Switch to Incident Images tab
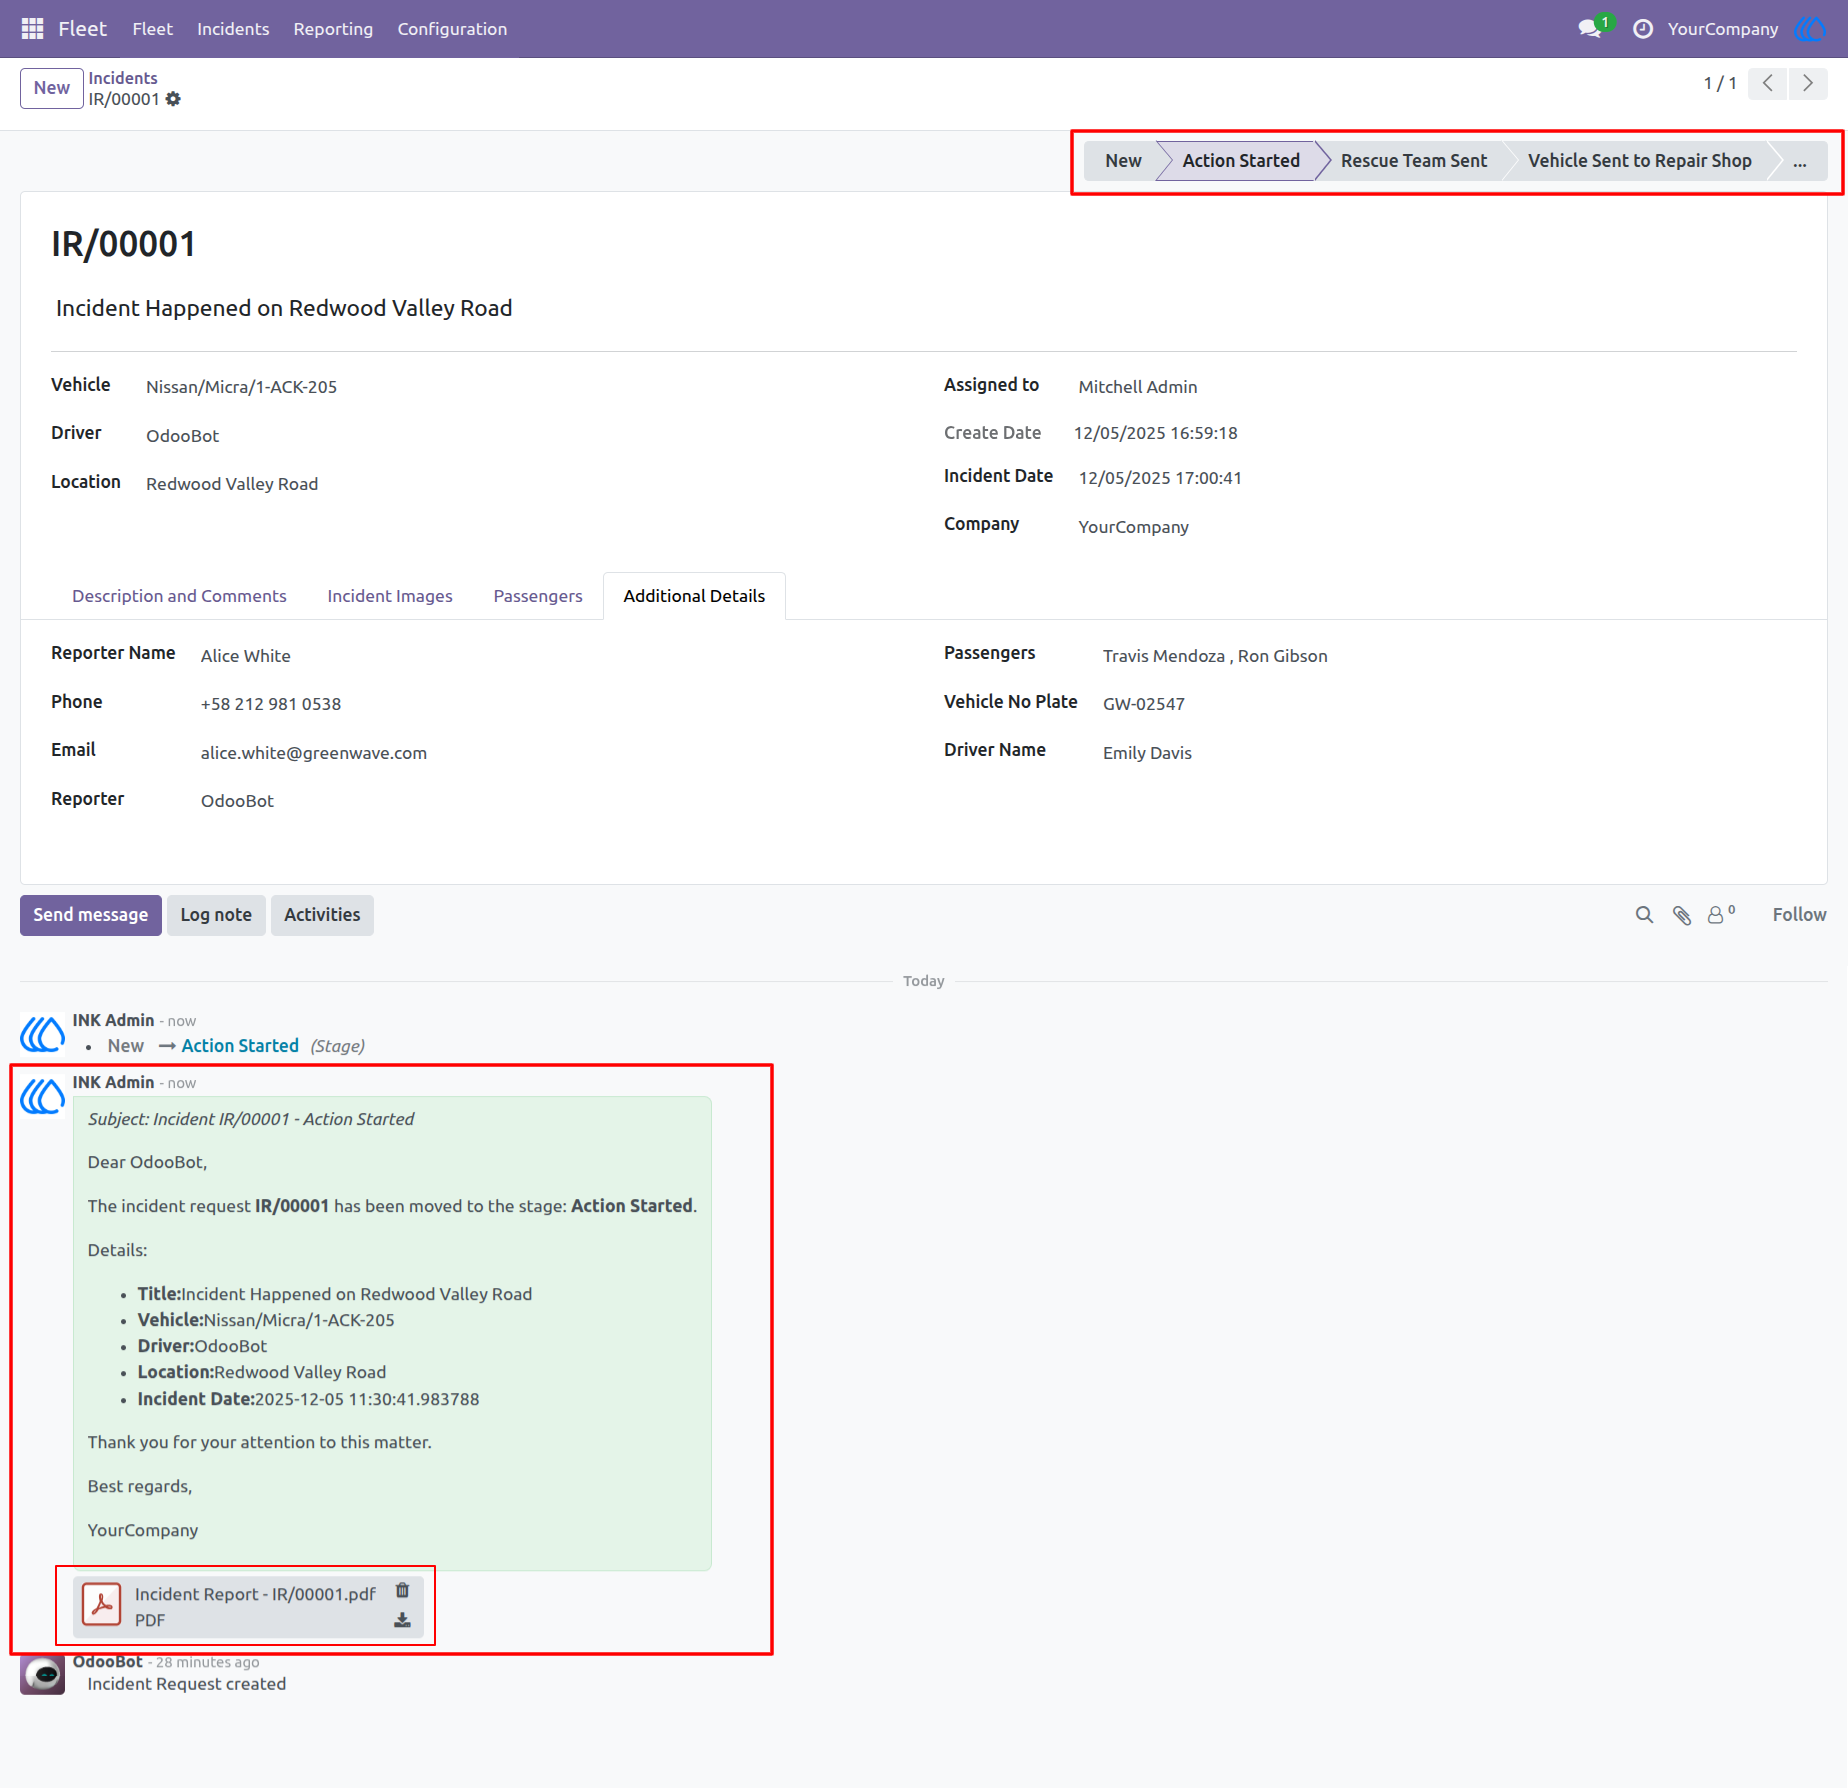Screen dimensions: 1848x1791 pyautogui.click(x=390, y=596)
